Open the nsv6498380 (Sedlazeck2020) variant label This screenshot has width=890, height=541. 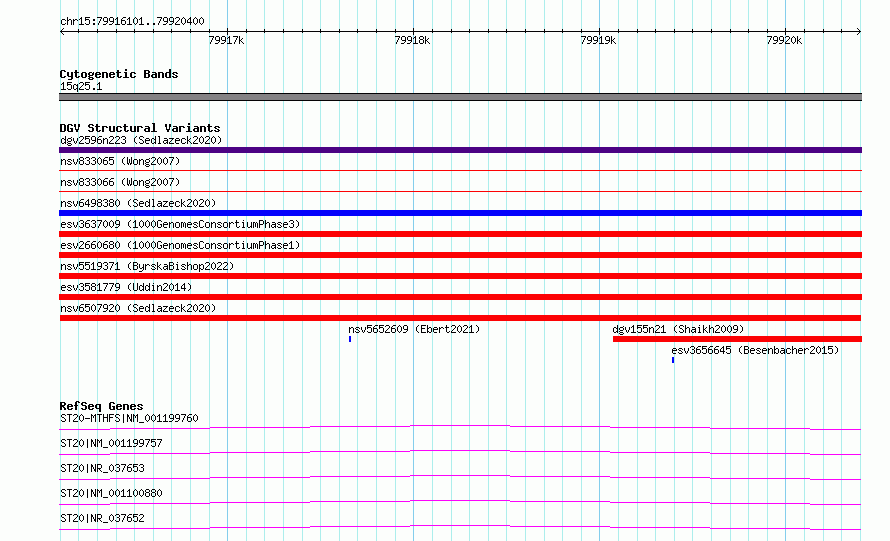138,203
